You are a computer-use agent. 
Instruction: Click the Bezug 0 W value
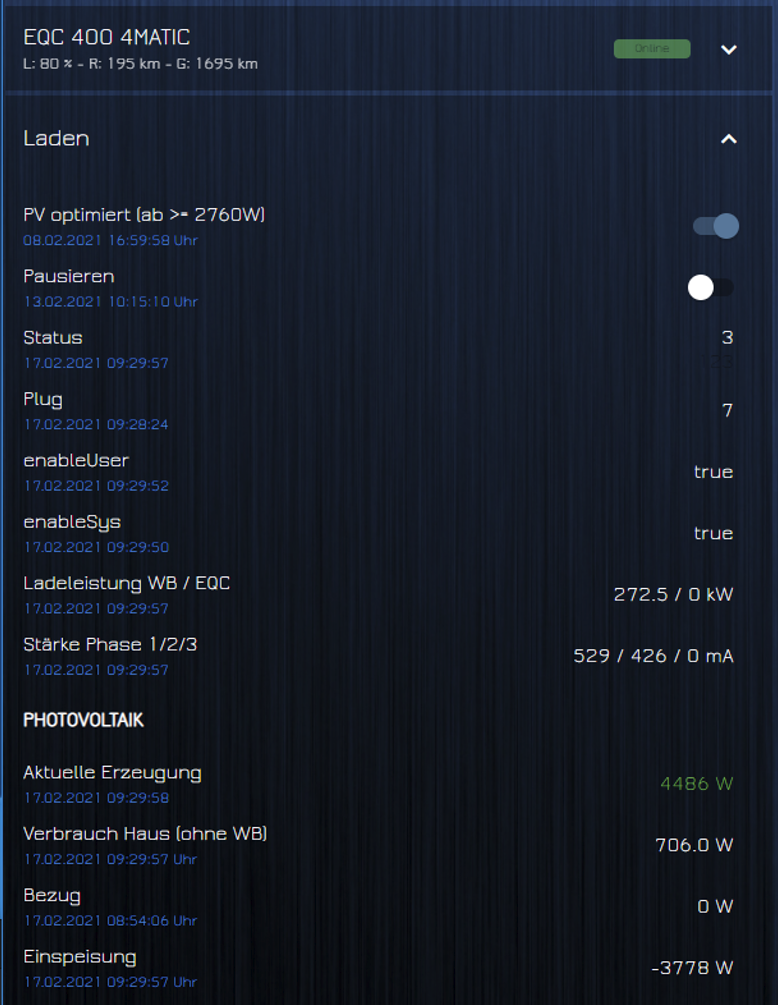715,906
